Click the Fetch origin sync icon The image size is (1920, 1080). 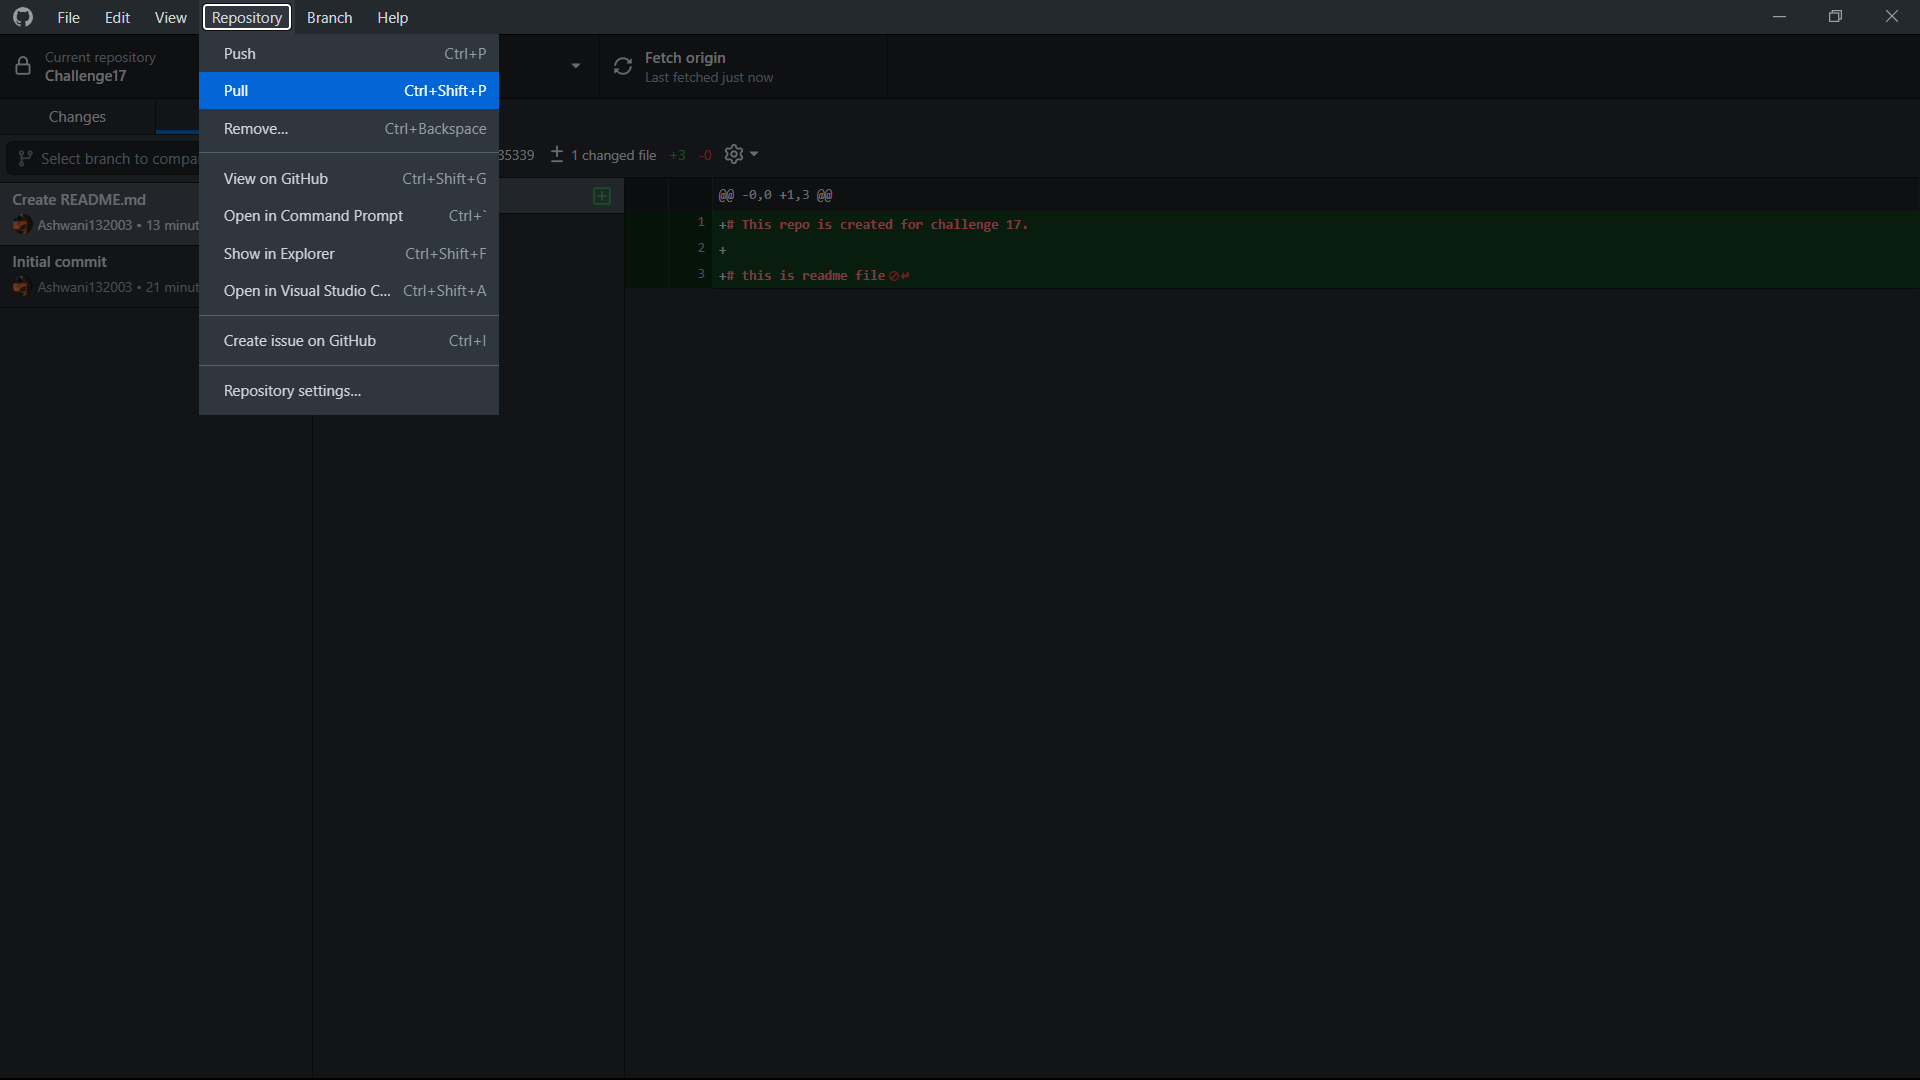622,66
